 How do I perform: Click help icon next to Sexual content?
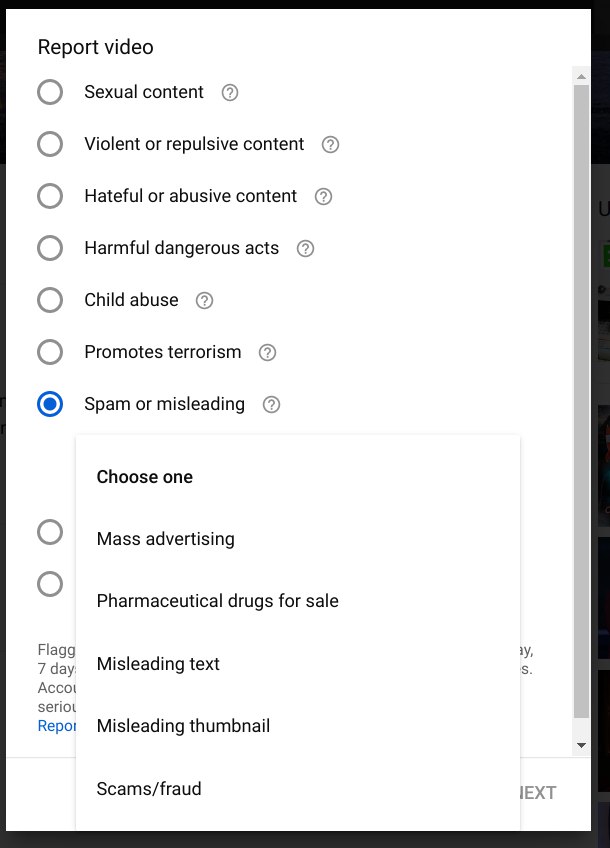pyautogui.click(x=230, y=93)
